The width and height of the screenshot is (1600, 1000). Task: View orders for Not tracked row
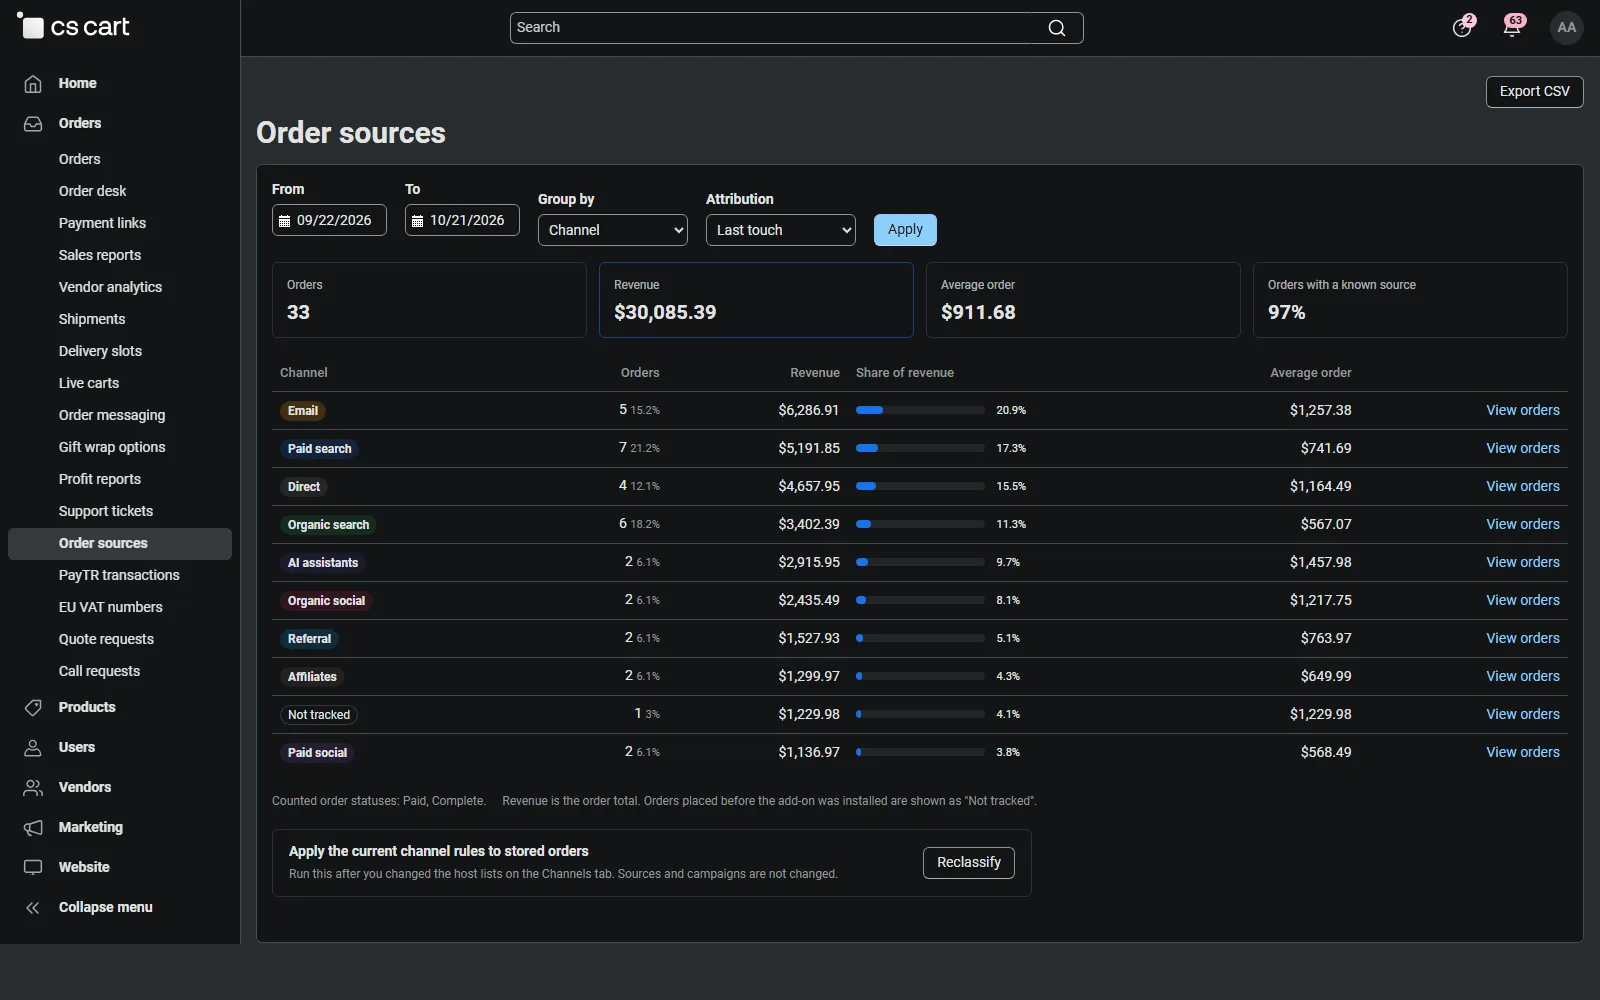(x=1523, y=714)
